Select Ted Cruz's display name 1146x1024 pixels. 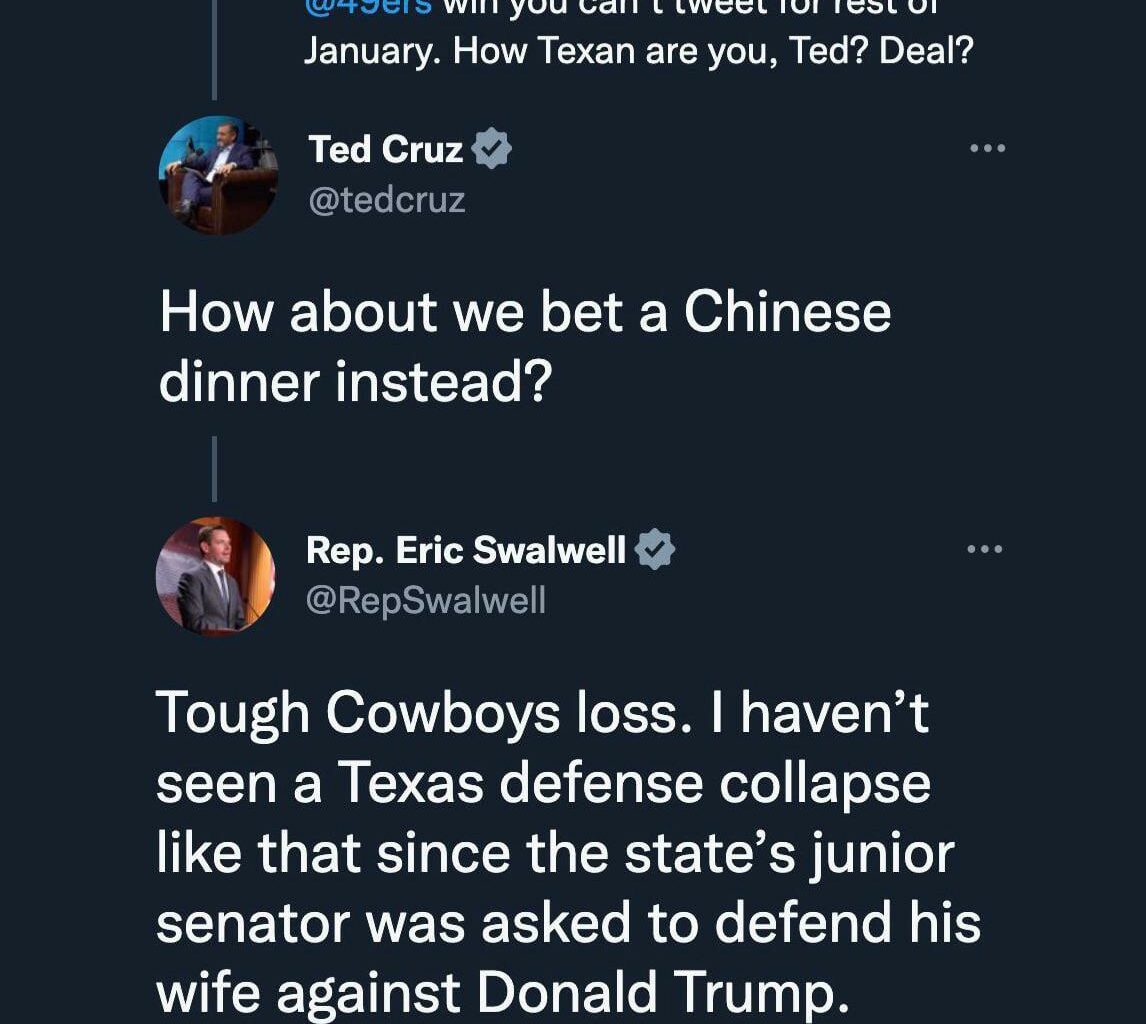click(x=387, y=147)
